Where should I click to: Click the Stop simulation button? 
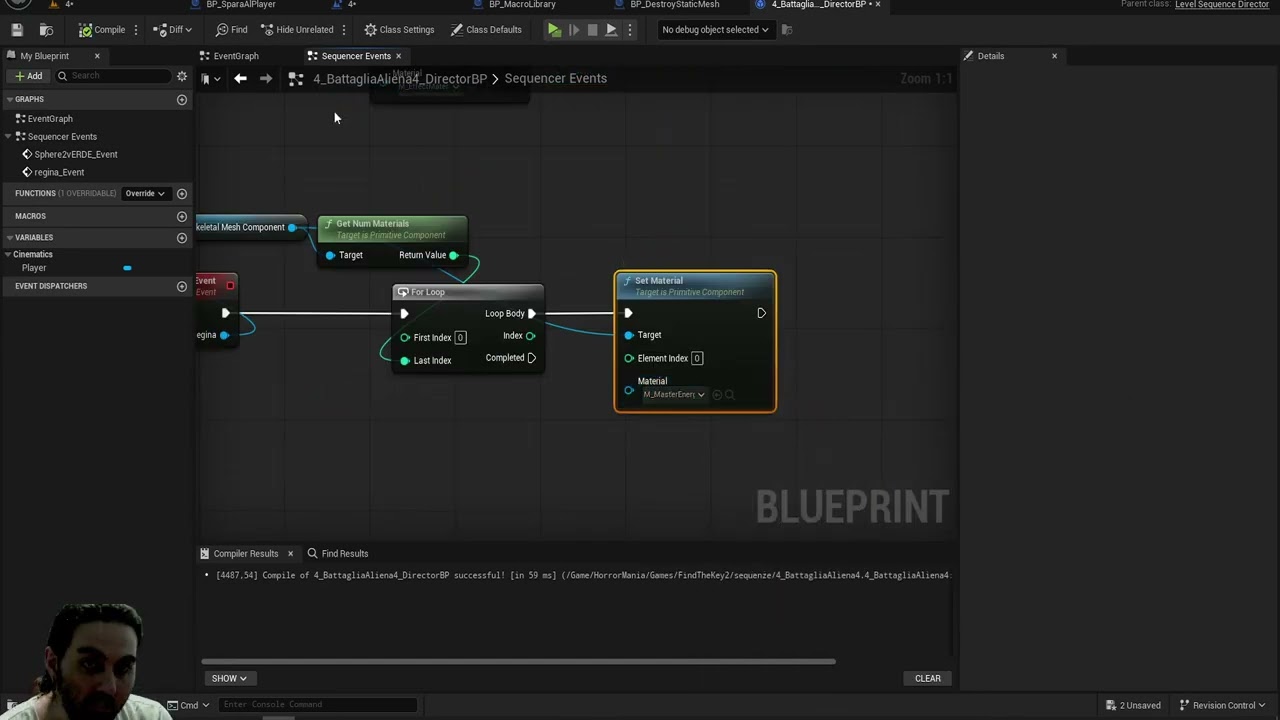pos(592,30)
